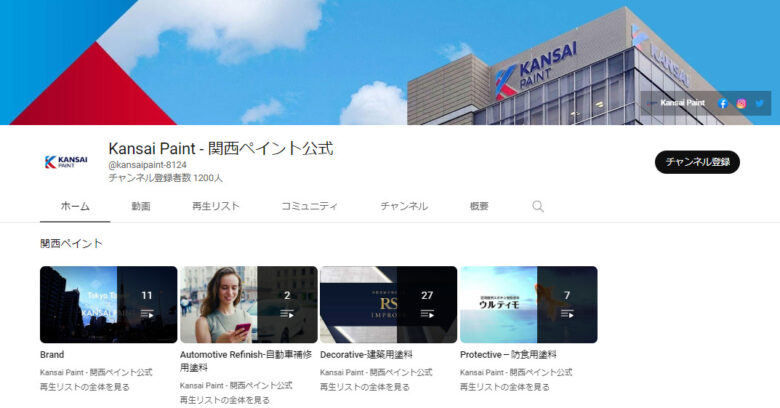Open the チャンネル tab
This screenshot has width=780, height=408.
pyautogui.click(x=404, y=206)
